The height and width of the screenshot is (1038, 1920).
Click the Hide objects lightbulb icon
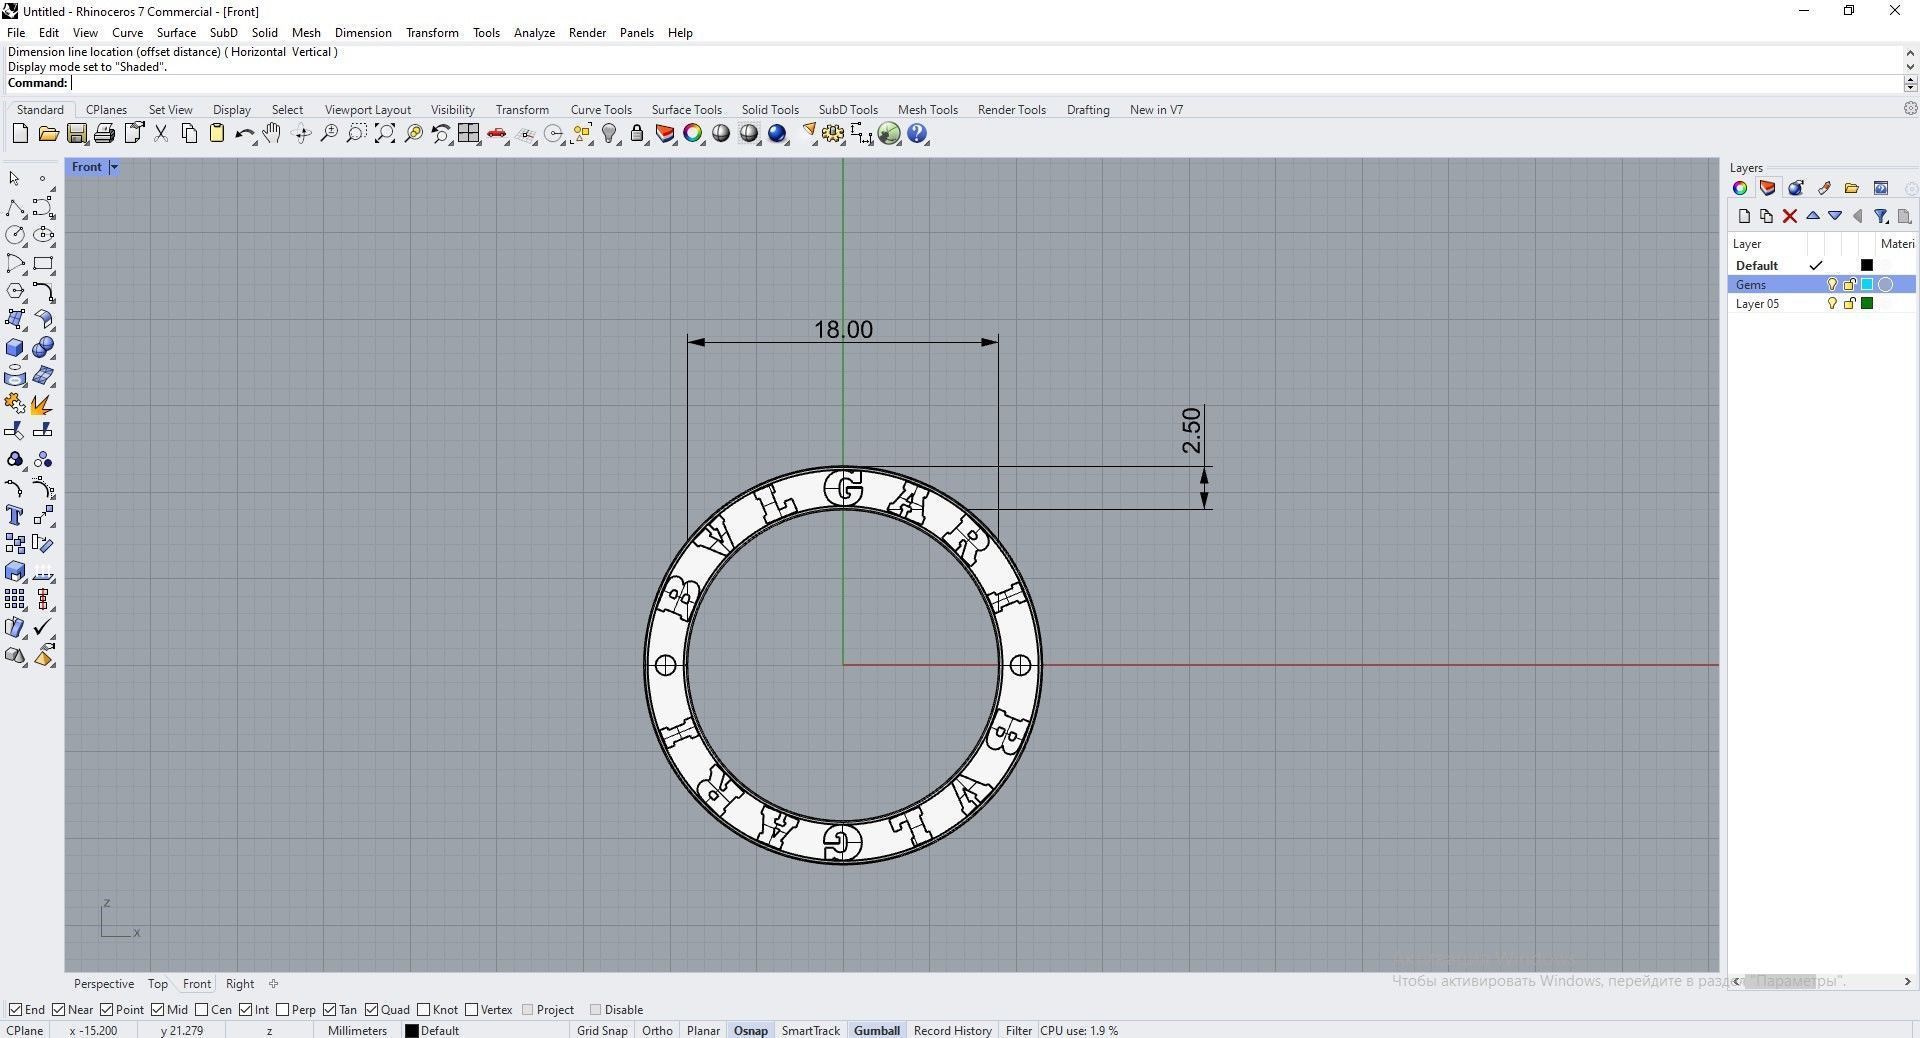click(x=609, y=134)
